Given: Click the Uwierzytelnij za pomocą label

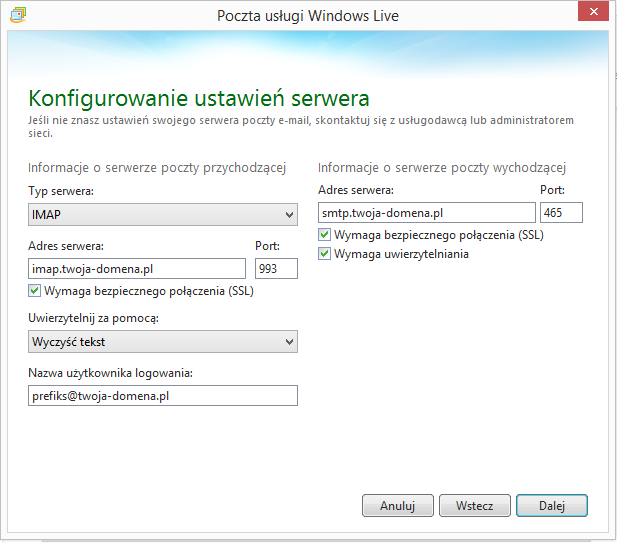Looking at the screenshot, I should [x=94, y=318].
